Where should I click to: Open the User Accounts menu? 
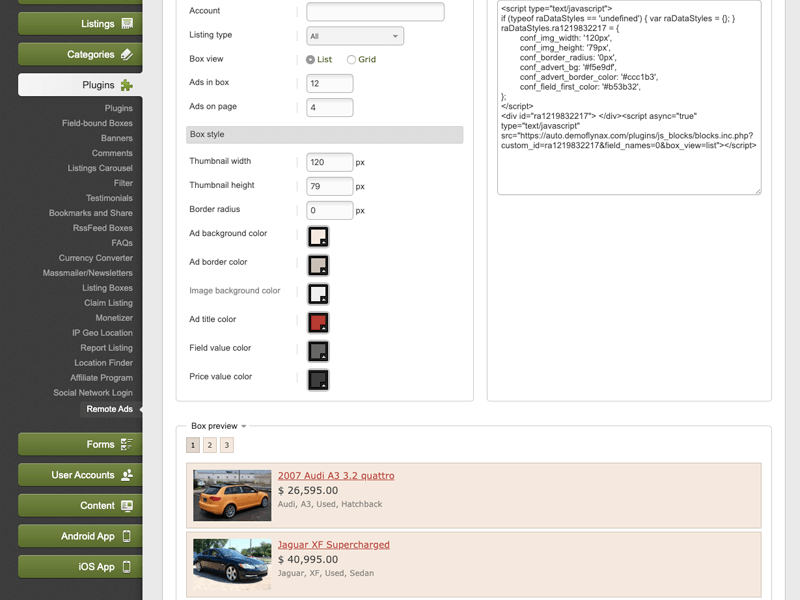pyautogui.click(x=80, y=475)
